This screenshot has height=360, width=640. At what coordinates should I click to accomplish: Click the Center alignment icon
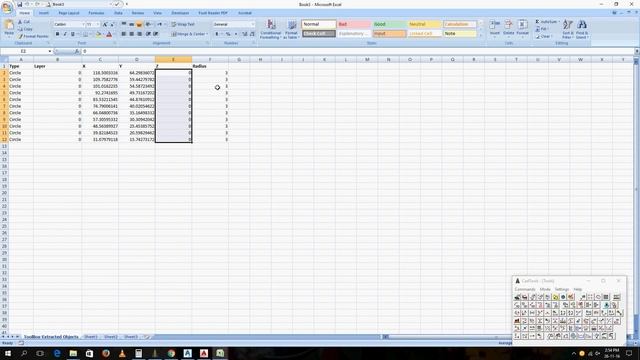pos(131,34)
